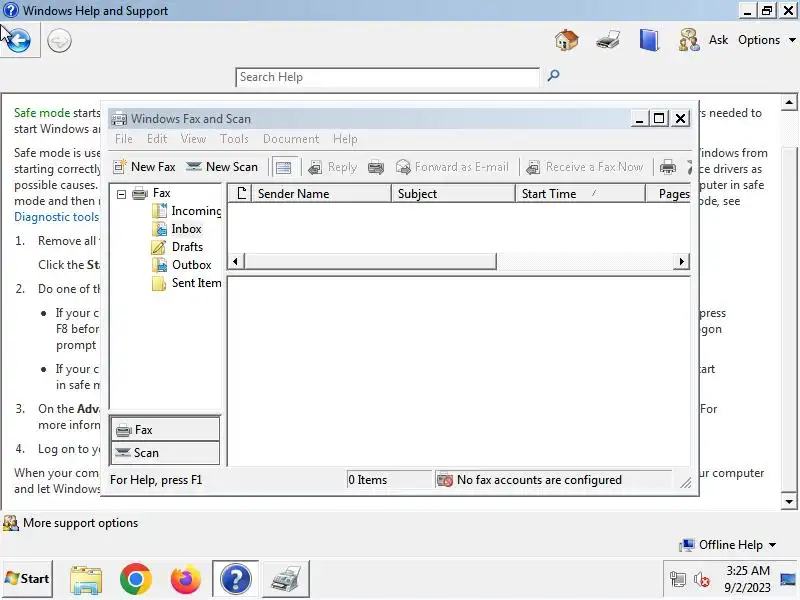Click into the Search Help field
Screen dimensions: 800x600
[x=387, y=77]
